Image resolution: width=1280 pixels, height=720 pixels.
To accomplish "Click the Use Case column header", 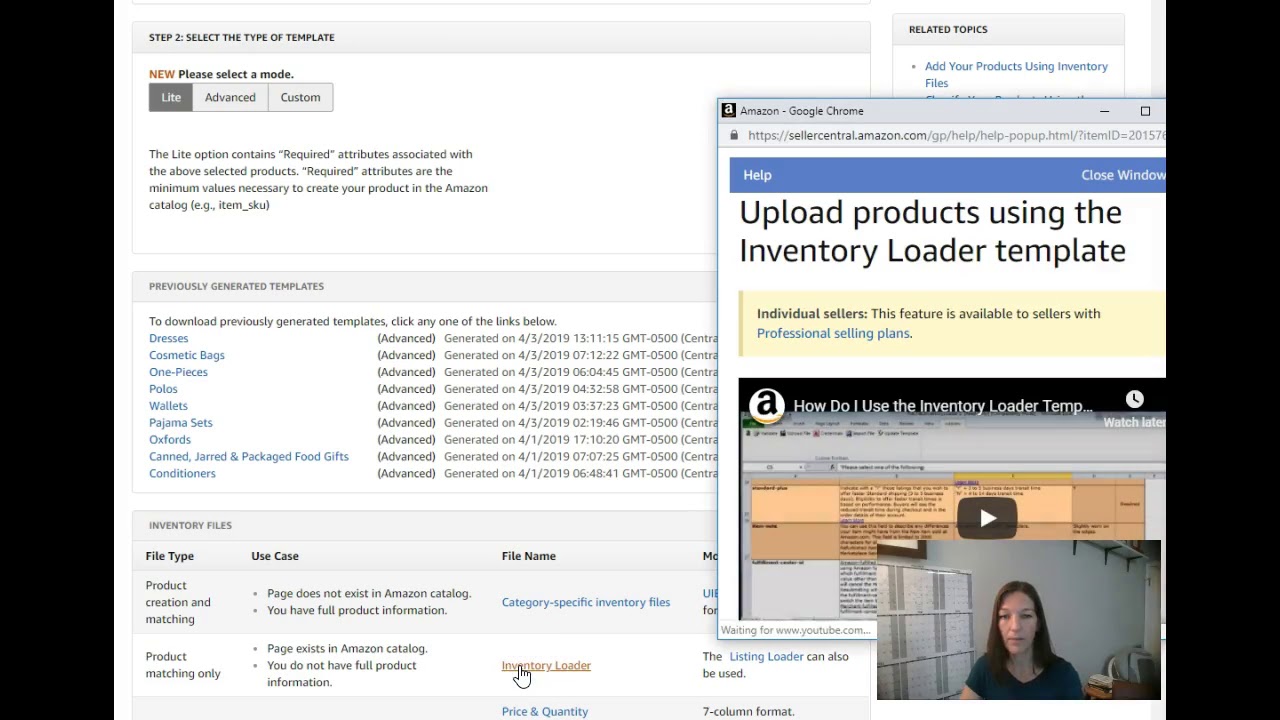I will coord(275,556).
